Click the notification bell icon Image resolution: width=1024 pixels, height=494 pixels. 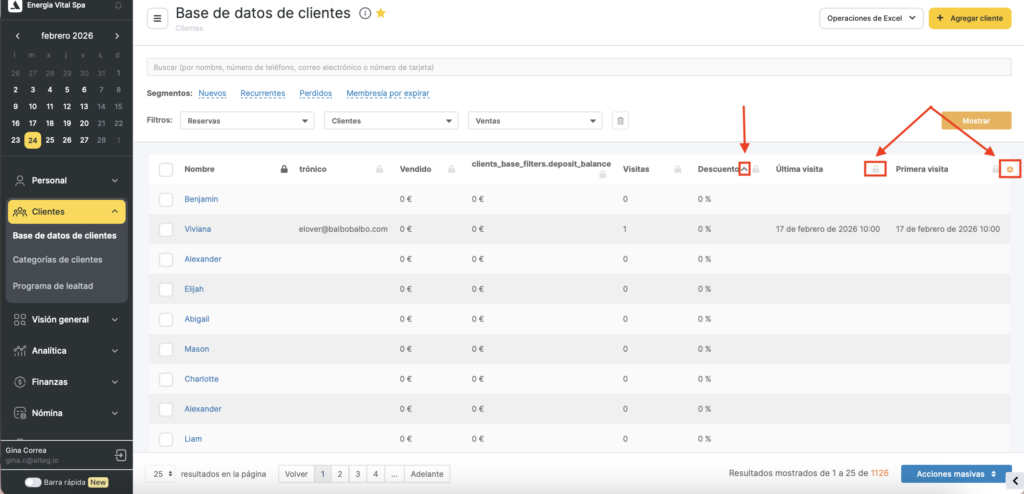[119, 6]
